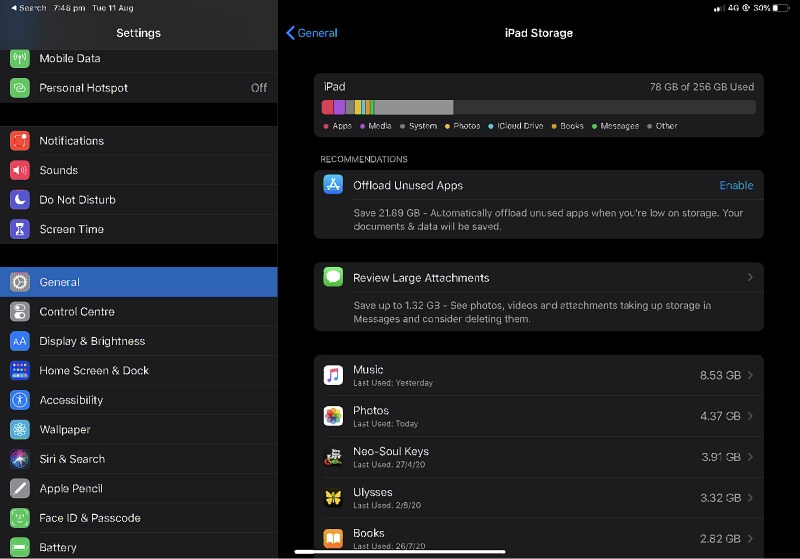This screenshot has height=559, width=800.
Task: Expand Books storage details chevron
Action: [x=750, y=539]
